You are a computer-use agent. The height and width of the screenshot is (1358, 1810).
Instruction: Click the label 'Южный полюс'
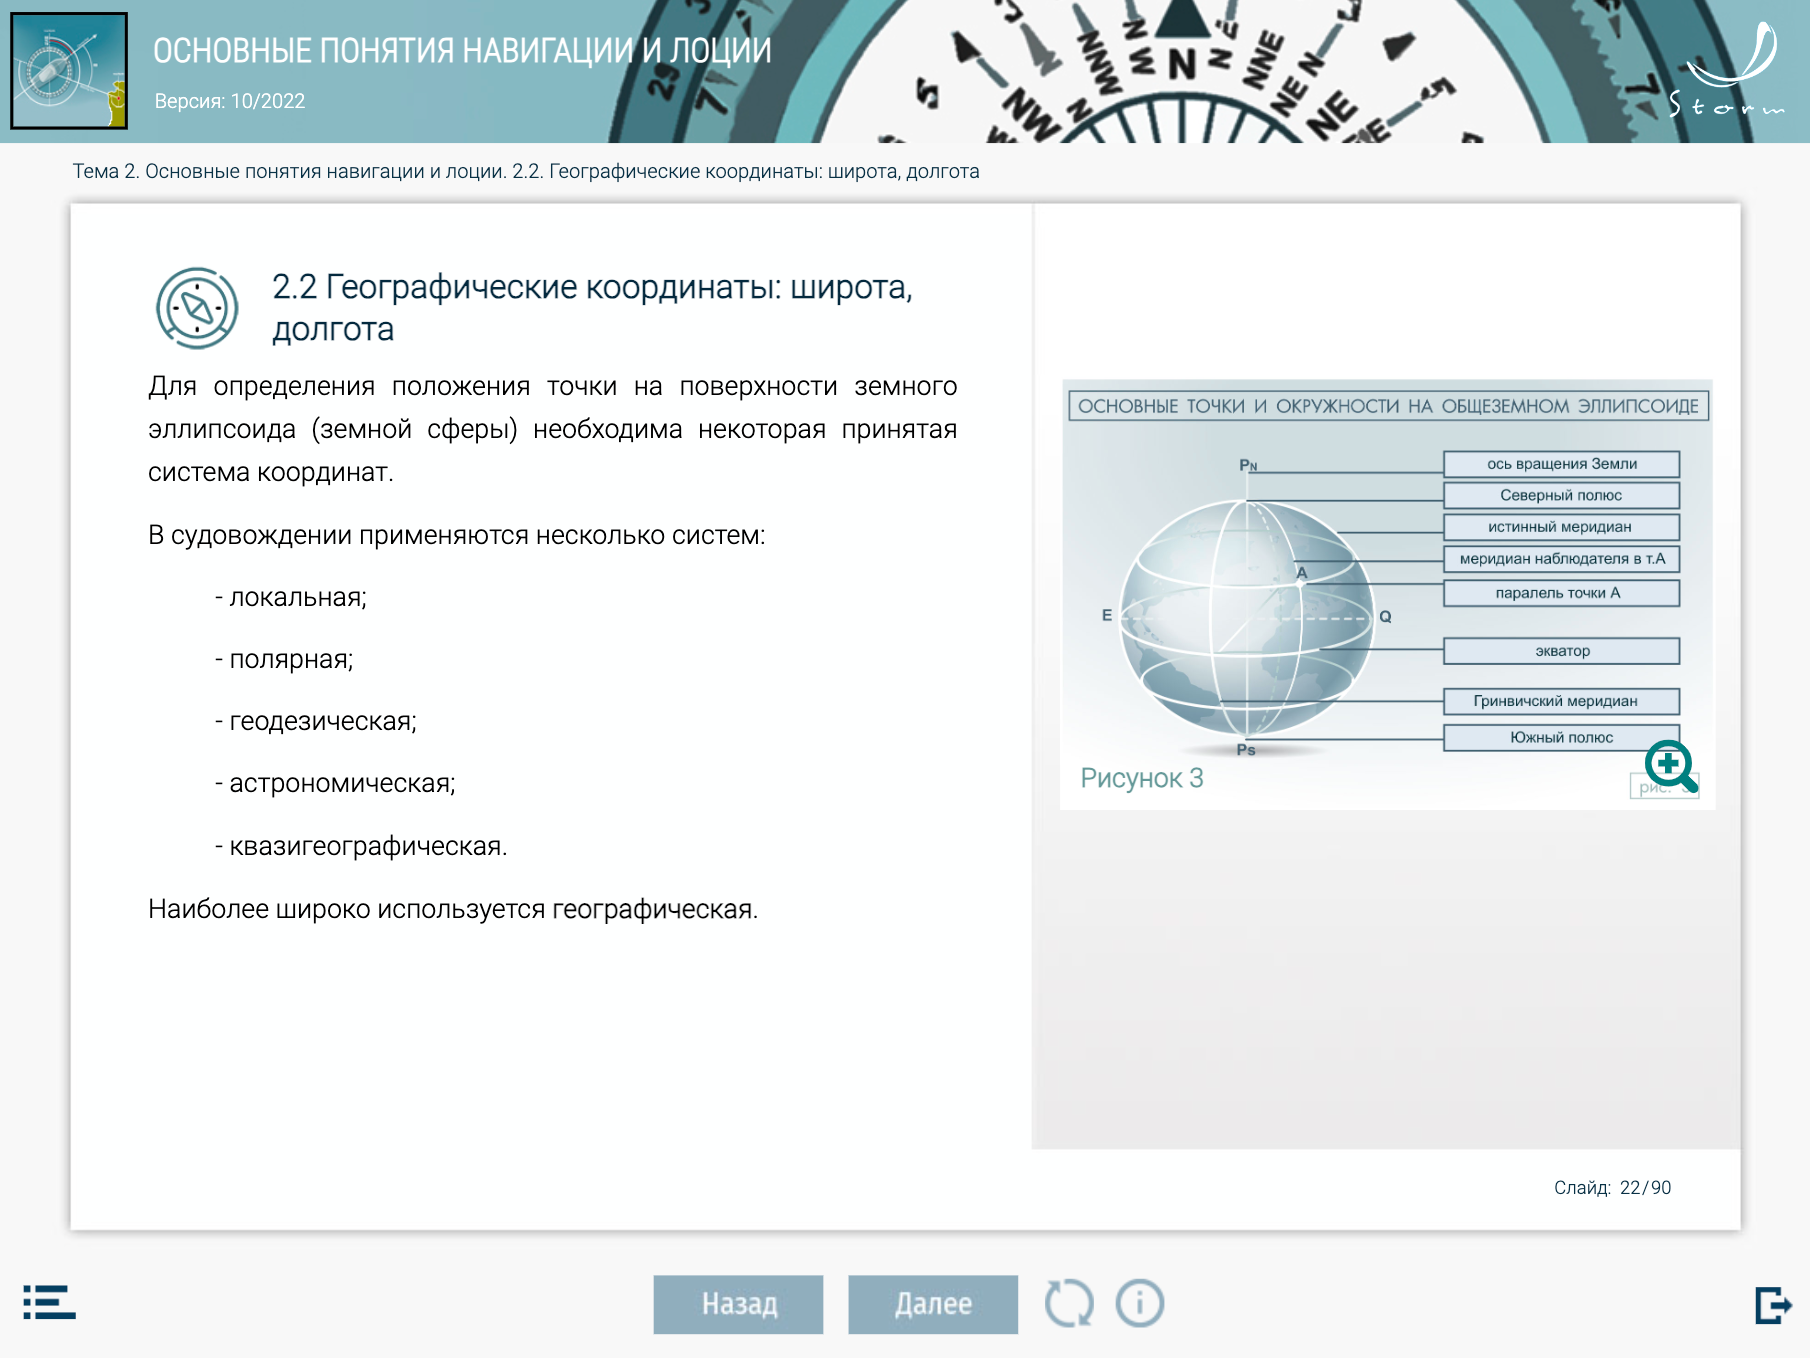1561,737
